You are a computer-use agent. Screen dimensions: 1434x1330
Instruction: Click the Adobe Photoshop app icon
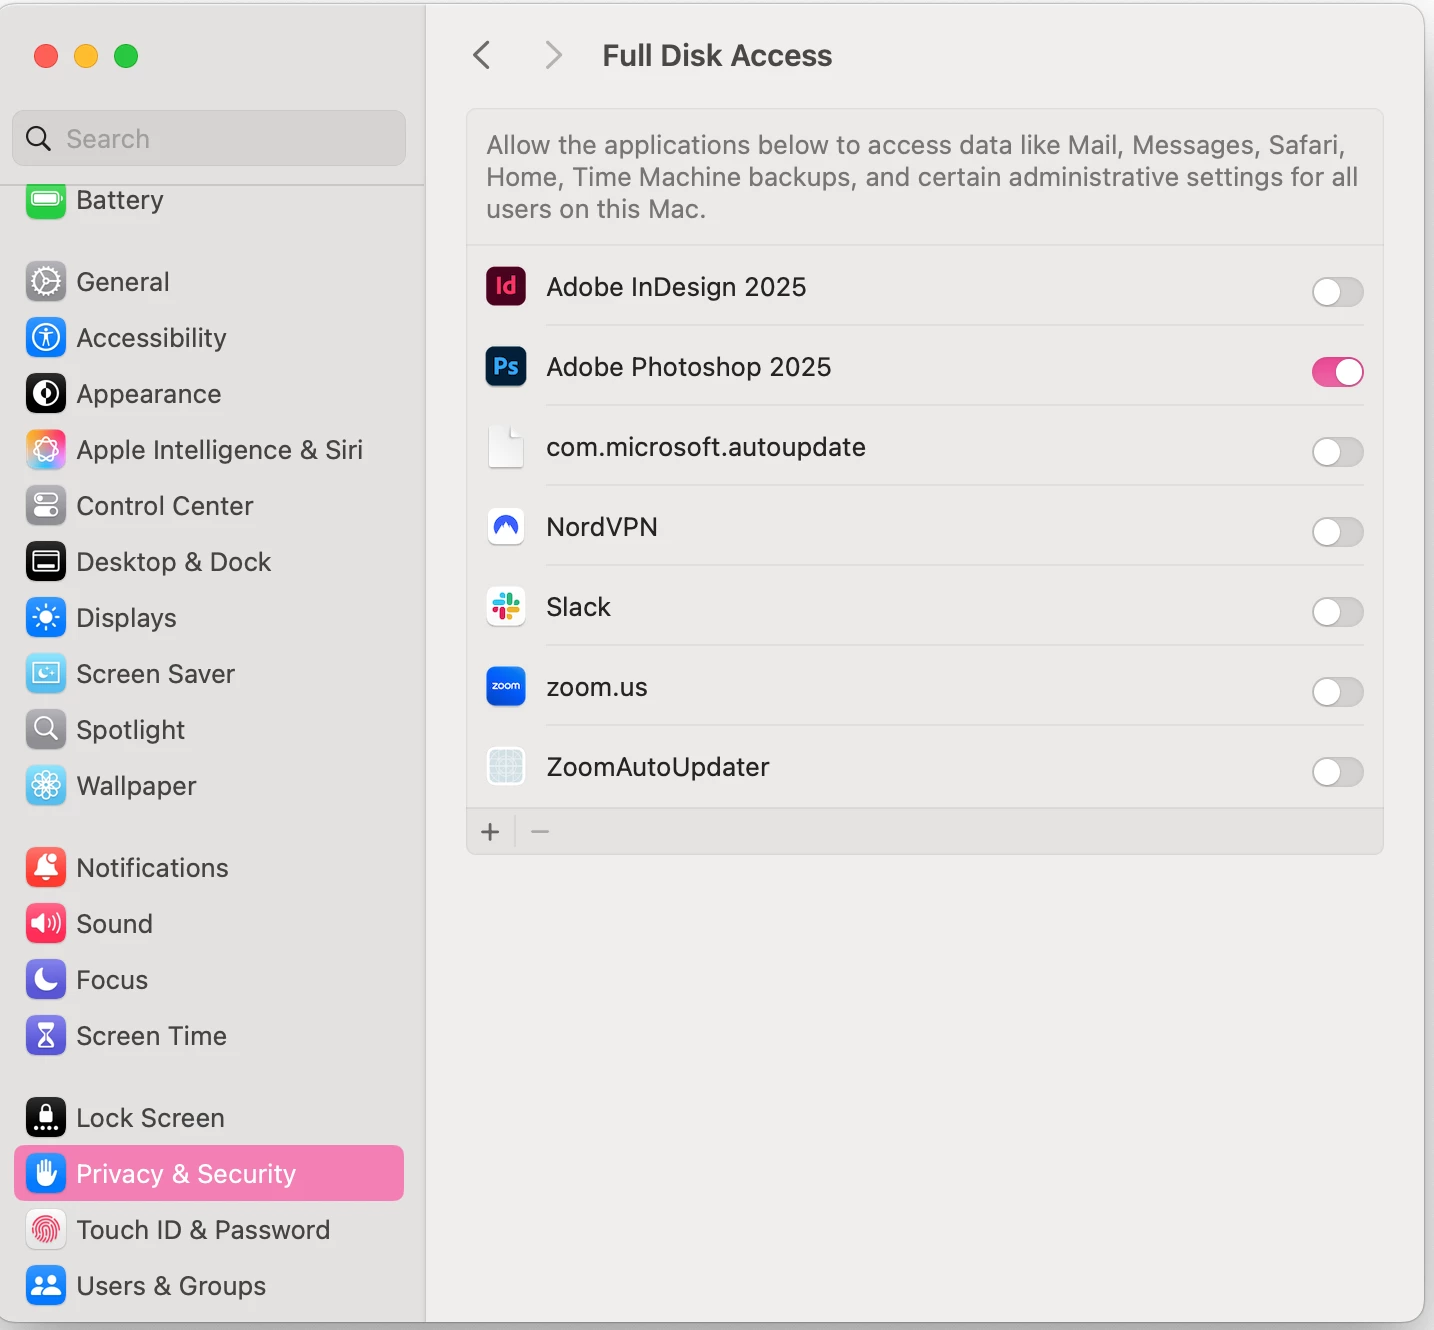(506, 367)
